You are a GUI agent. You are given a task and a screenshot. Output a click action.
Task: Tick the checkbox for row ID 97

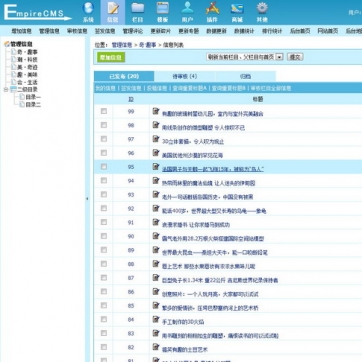pyautogui.click(x=104, y=139)
